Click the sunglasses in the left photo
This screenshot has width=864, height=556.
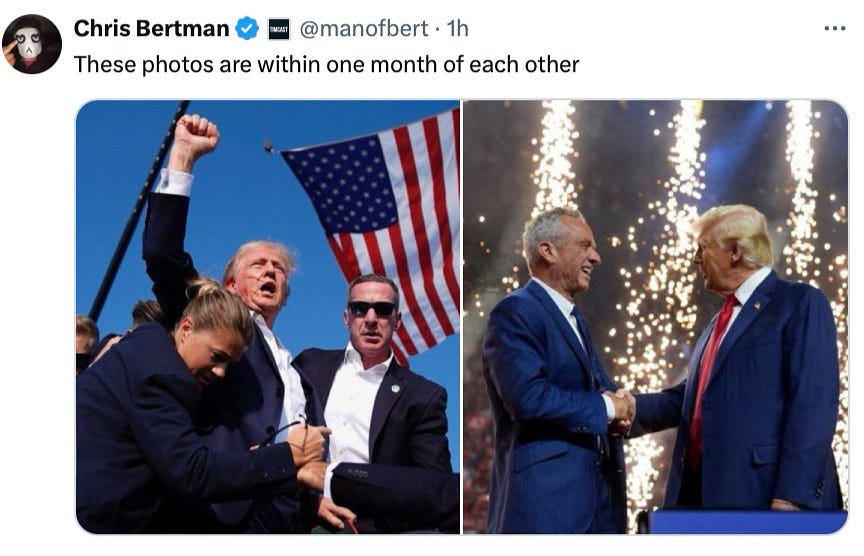coord(372,309)
